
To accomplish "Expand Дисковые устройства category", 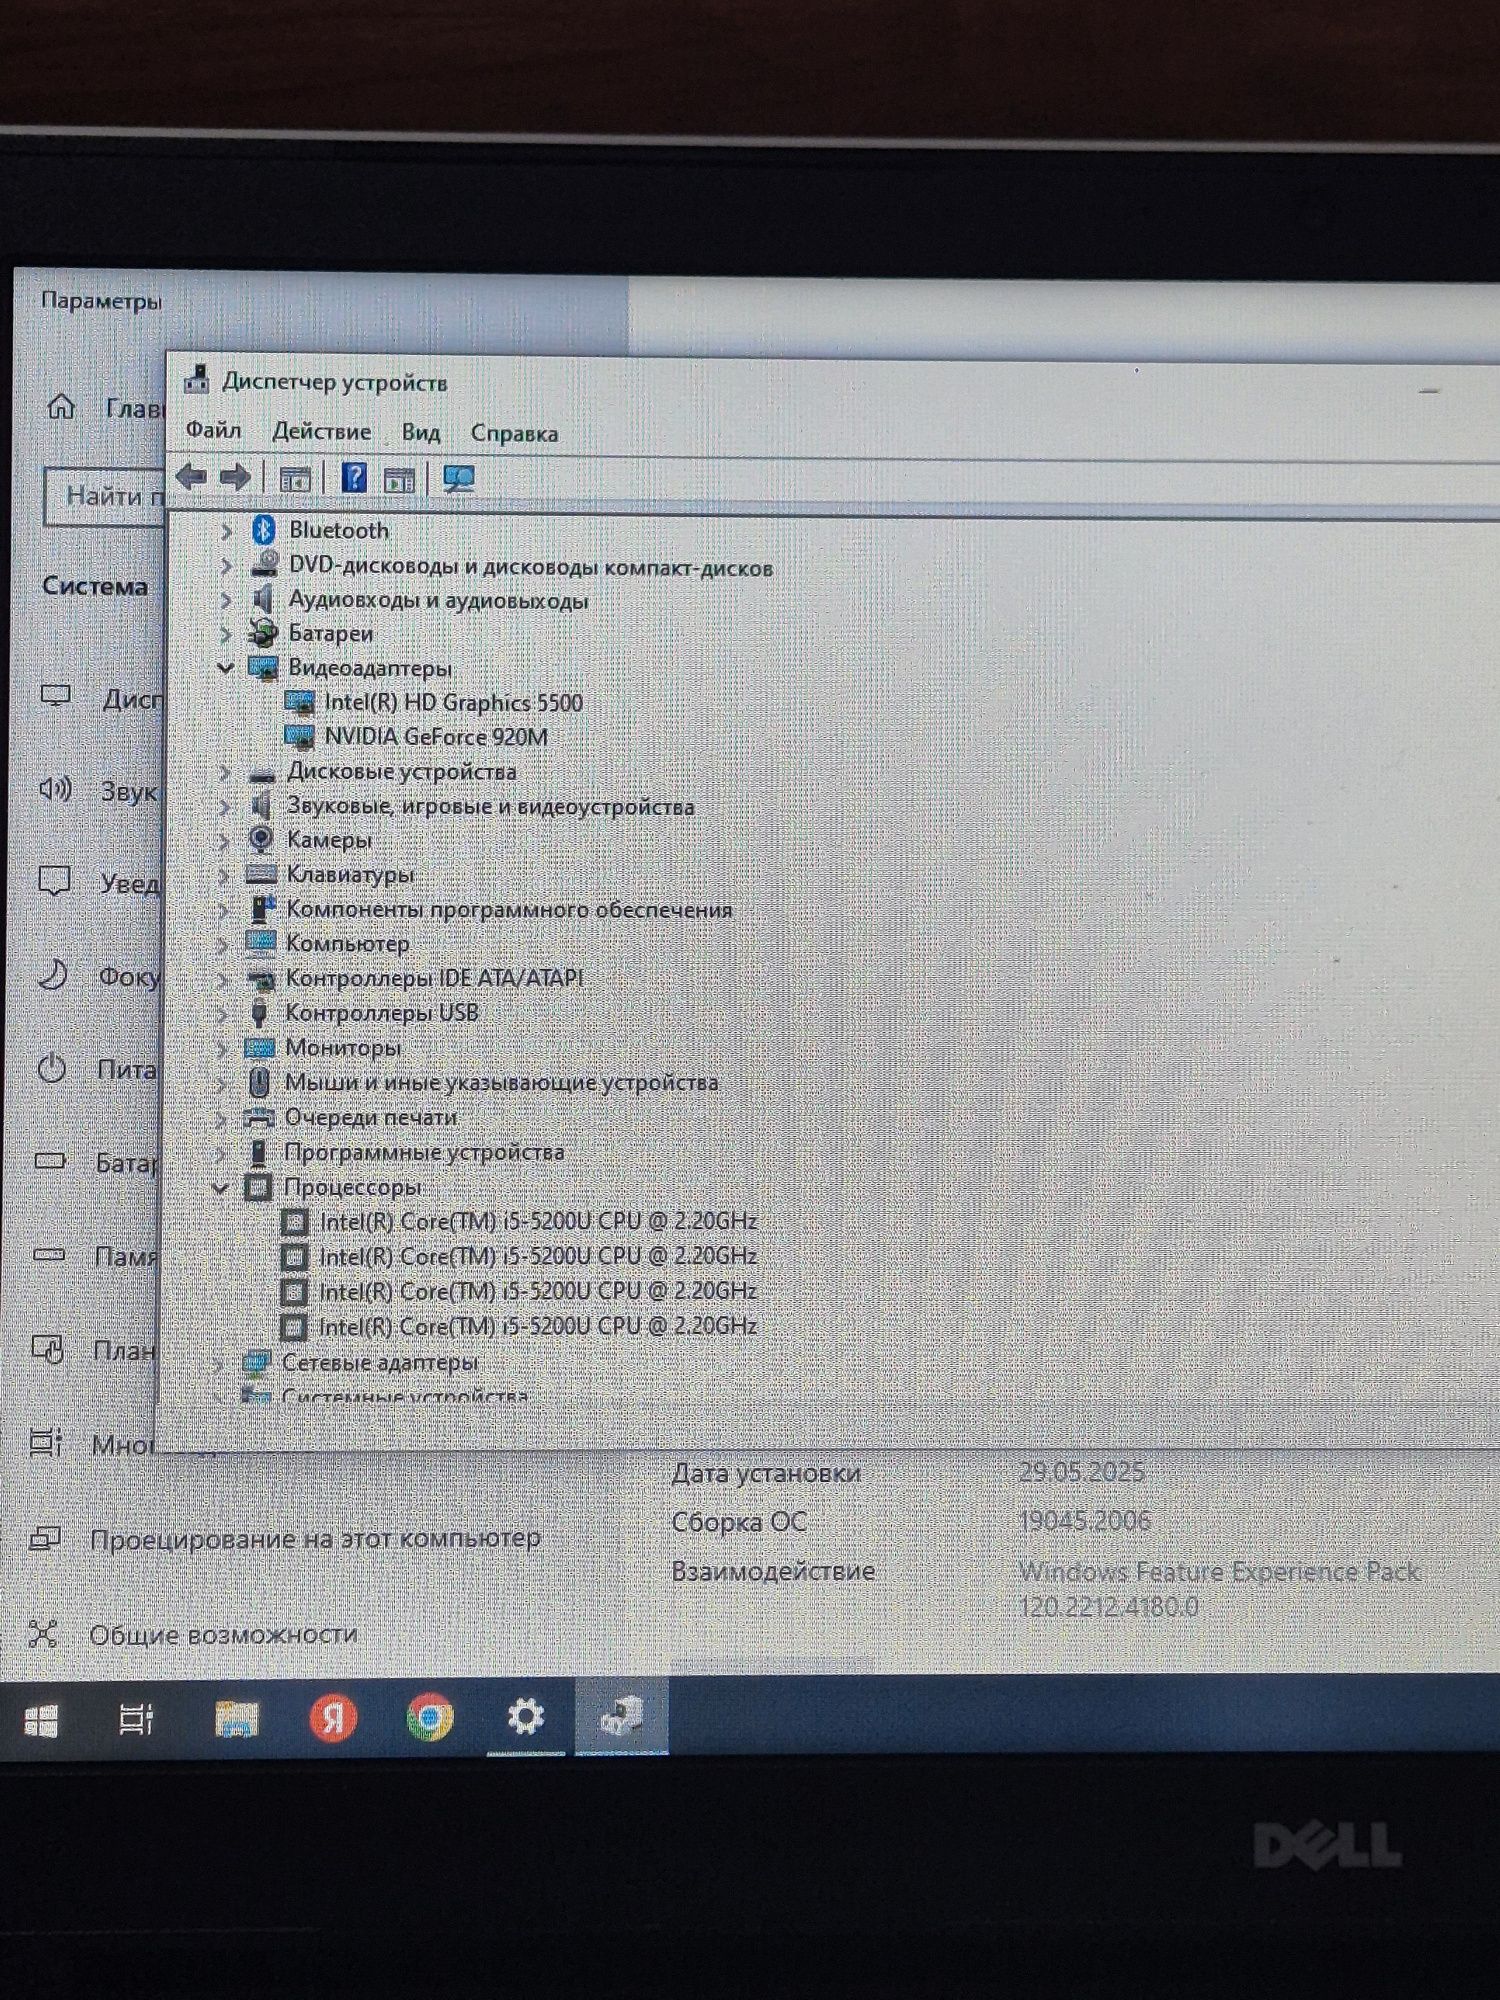I will tap(224, 772).
